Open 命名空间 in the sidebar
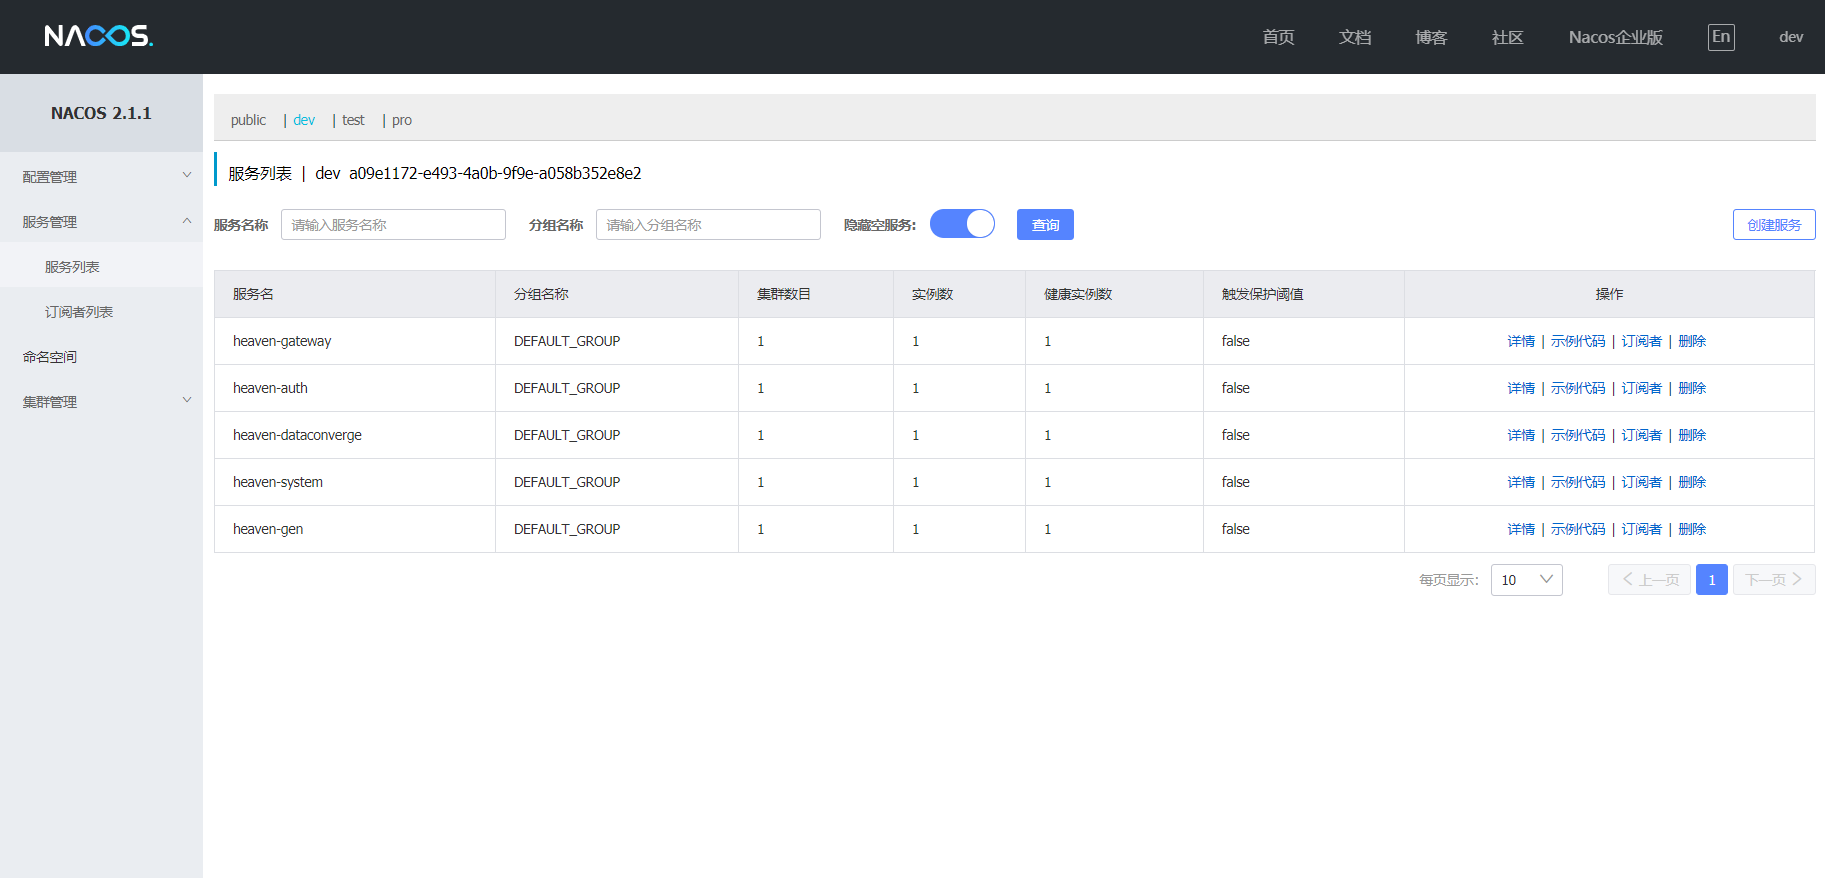This screenshot has width=1825, height=878. 101,356
